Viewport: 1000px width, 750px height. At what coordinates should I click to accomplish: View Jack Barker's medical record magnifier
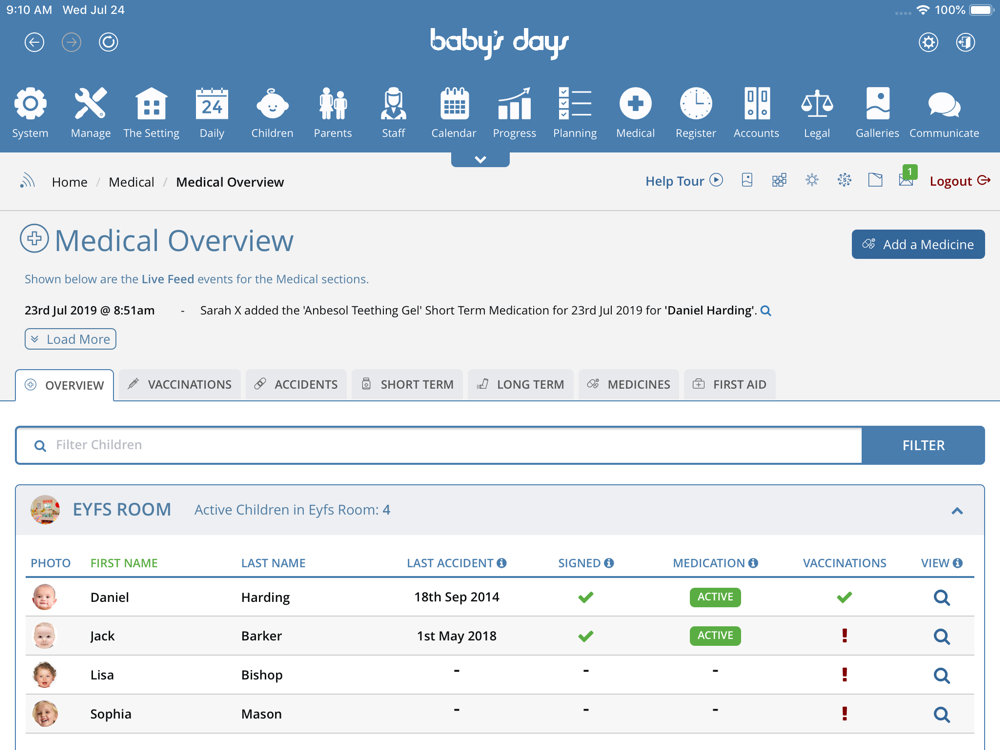click(941, 636)
